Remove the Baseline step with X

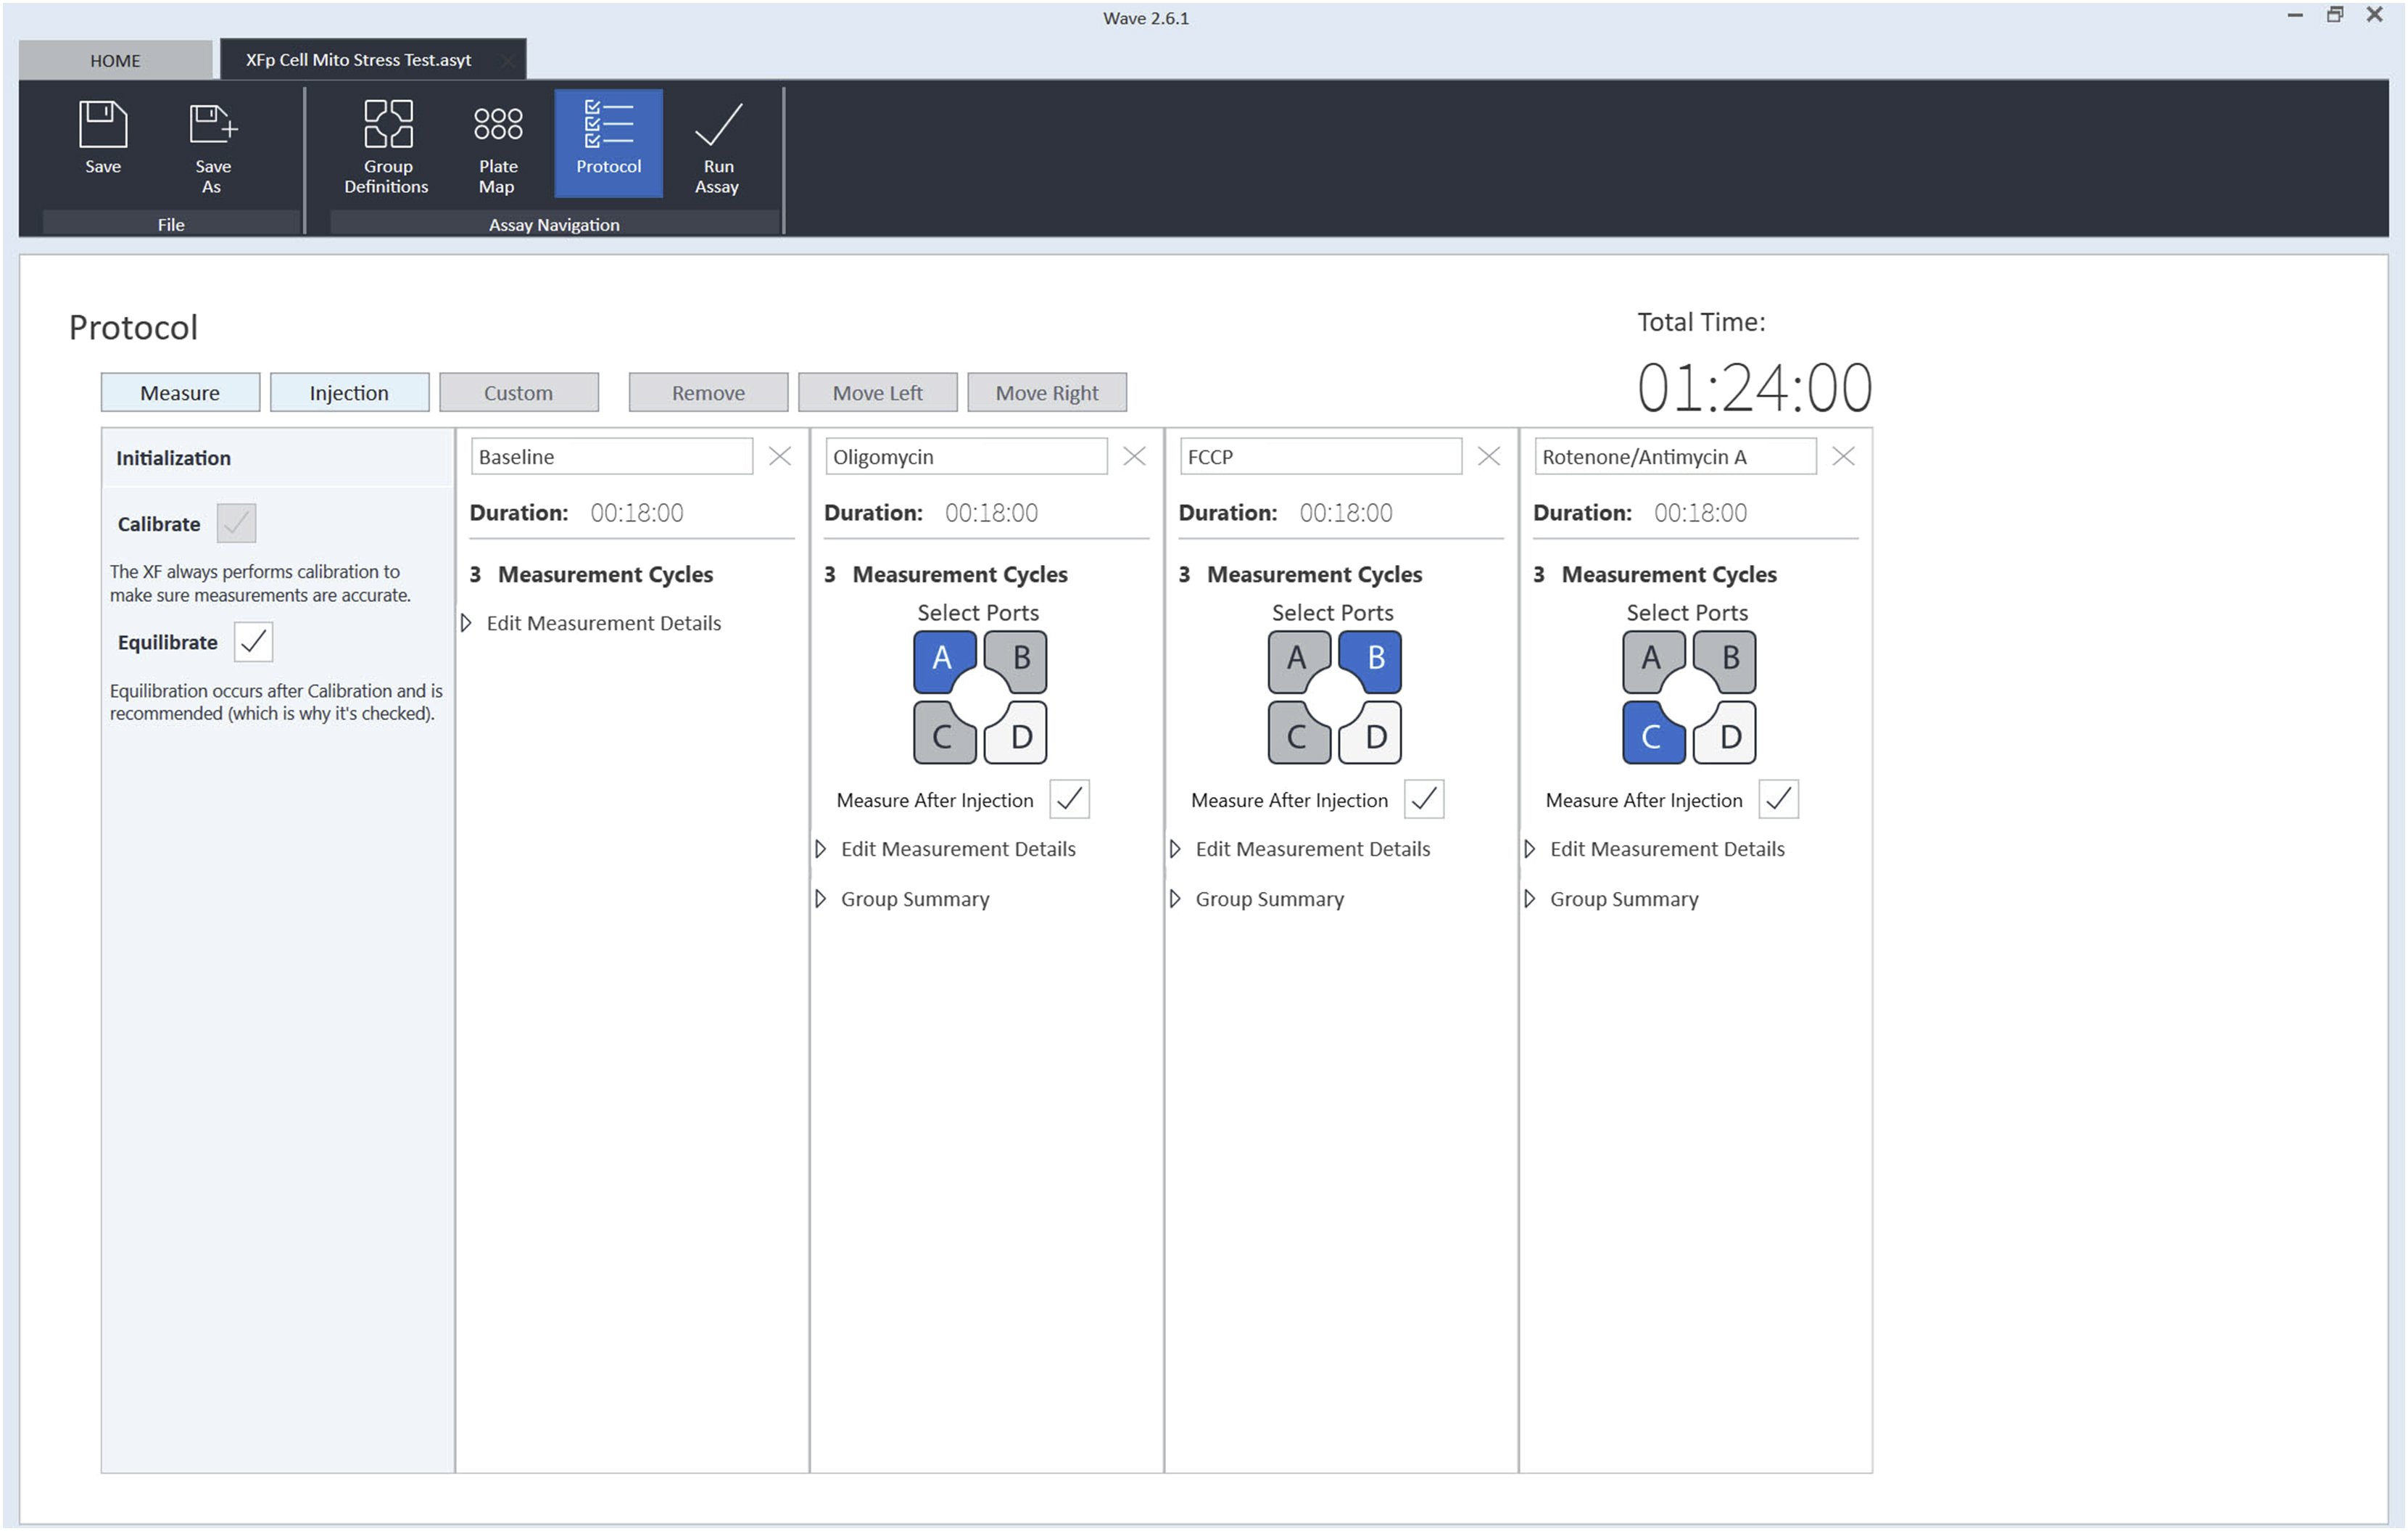pos(780,456)
